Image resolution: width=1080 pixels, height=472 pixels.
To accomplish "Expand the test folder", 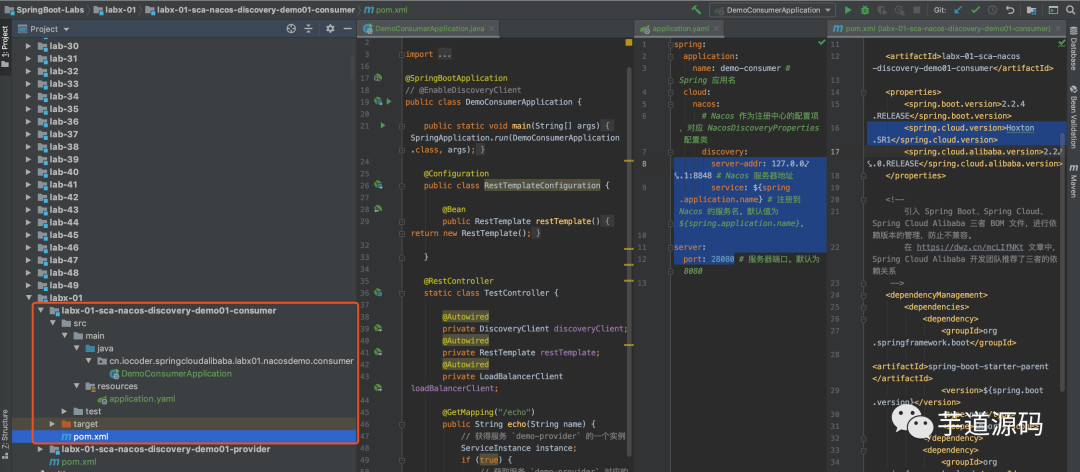I will click(x=65, y=411).
